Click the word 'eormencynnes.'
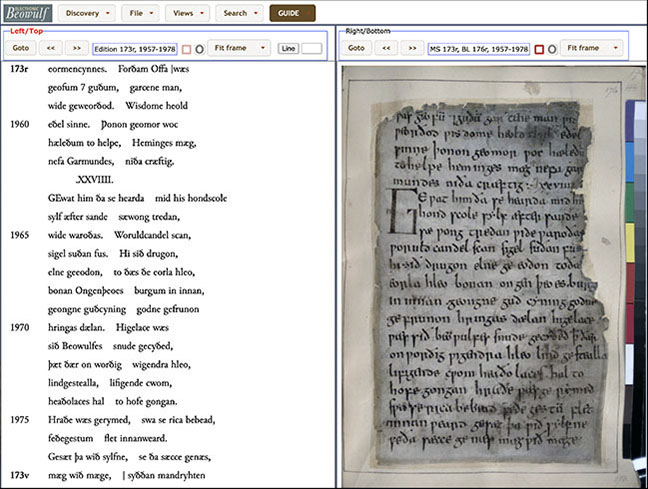Screen dimensions: 648x489 click(77, 69)
